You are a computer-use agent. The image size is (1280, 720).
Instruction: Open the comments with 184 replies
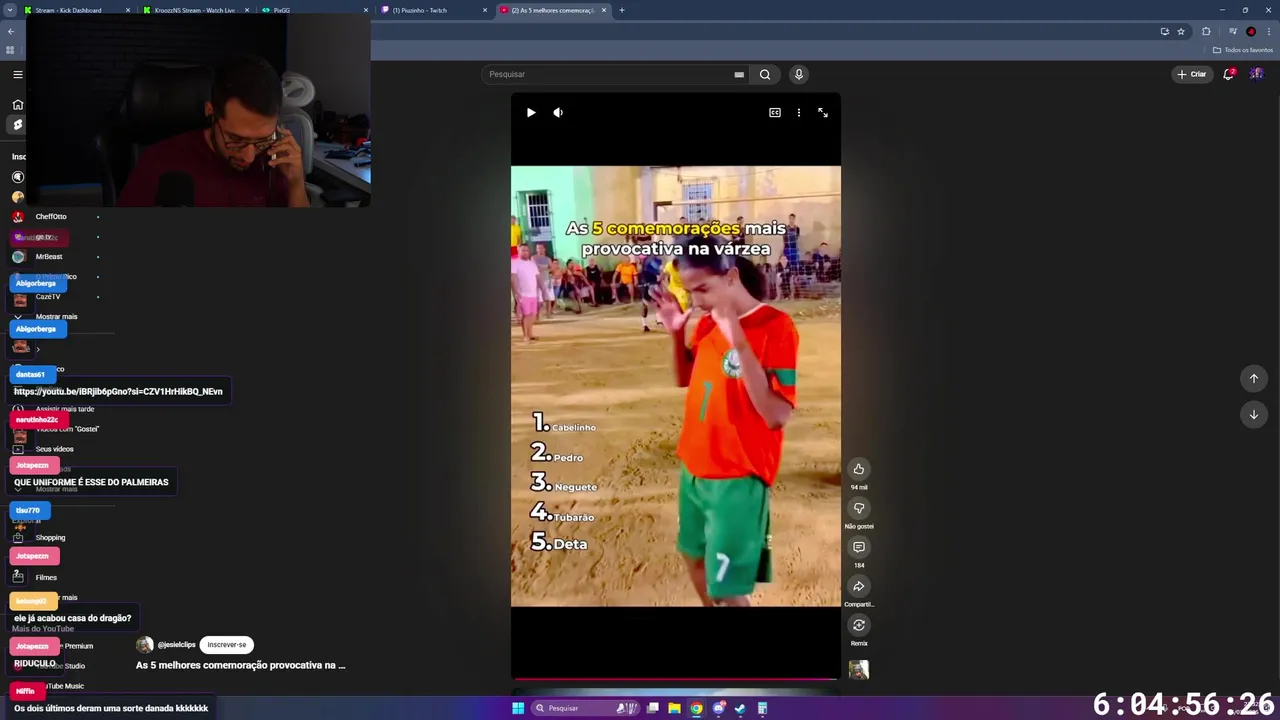pyautogui.click(x=859, y=547)
